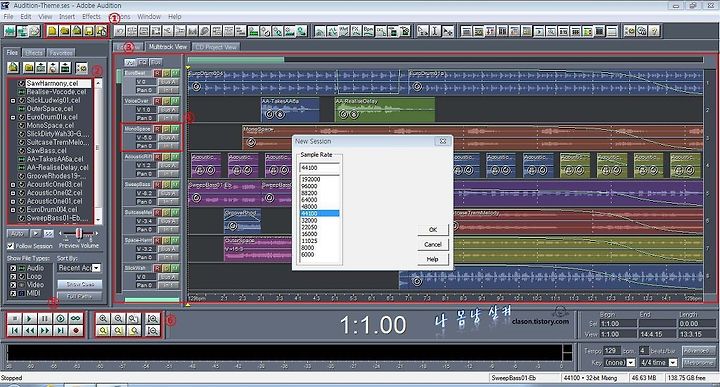Arm record (R) on EuroBeat track
Screen dimensions: 720x387
click(158, 73)
